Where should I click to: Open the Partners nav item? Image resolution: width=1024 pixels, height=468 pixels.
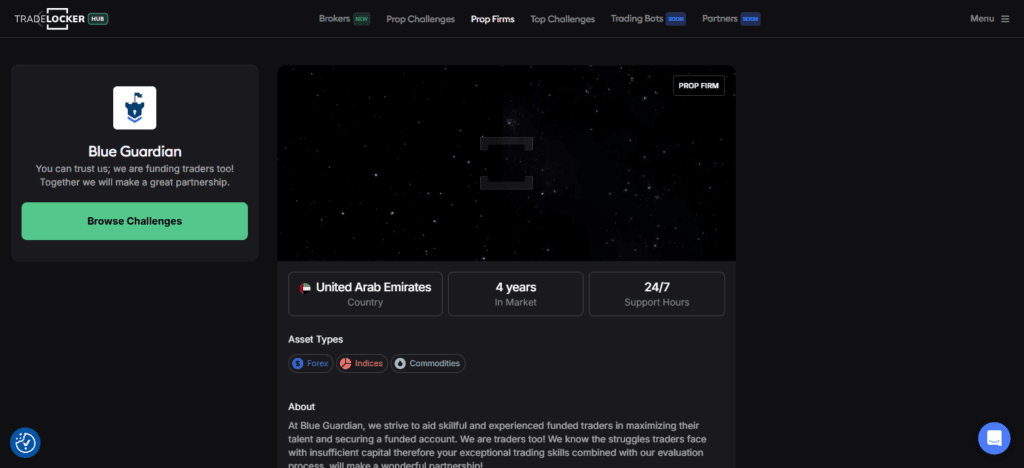point(720,19)
